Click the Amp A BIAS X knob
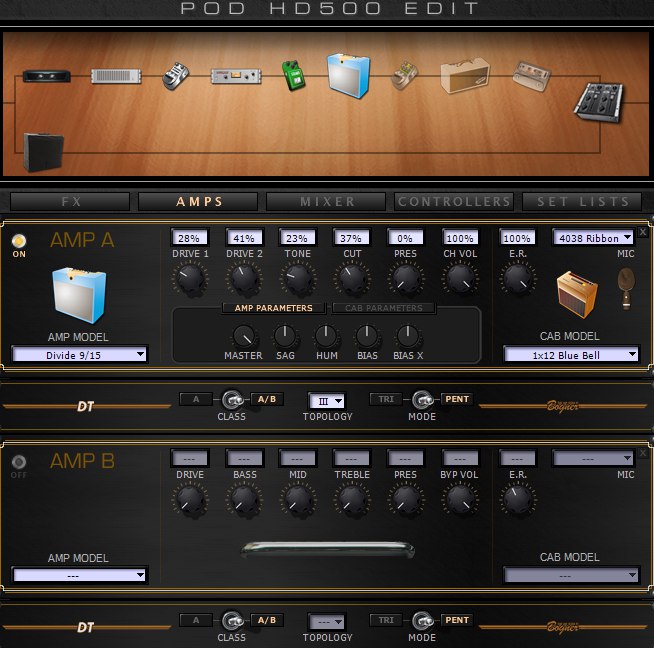Viewport: 654px width, 648px height. (x=408, y=337)
